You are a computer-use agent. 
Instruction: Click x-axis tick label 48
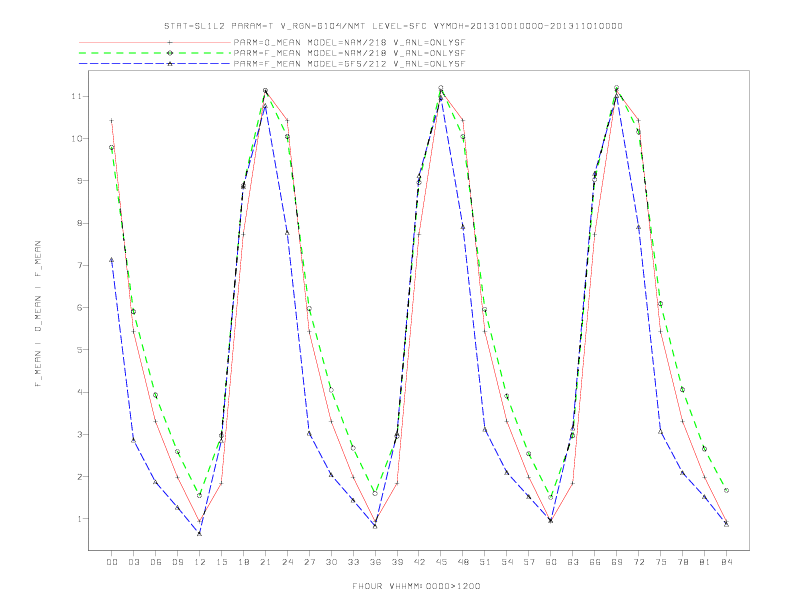click(463, 562)
